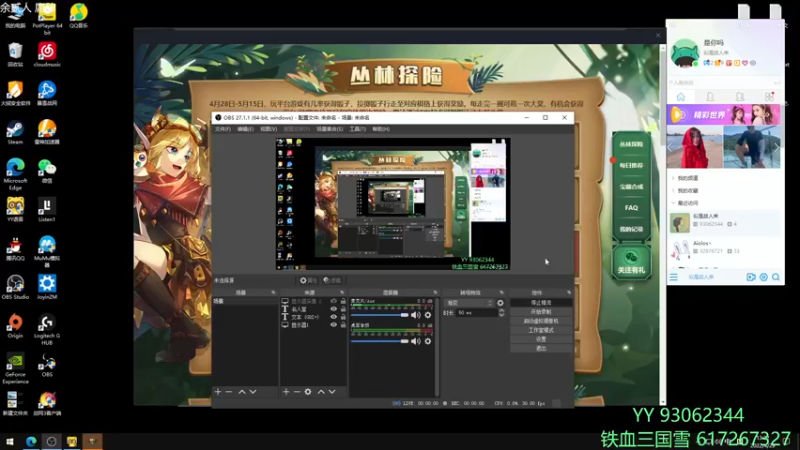Open OBS Studio desktop shortcut
This screenshot has height=450, width=800.
tap(15, 287)
